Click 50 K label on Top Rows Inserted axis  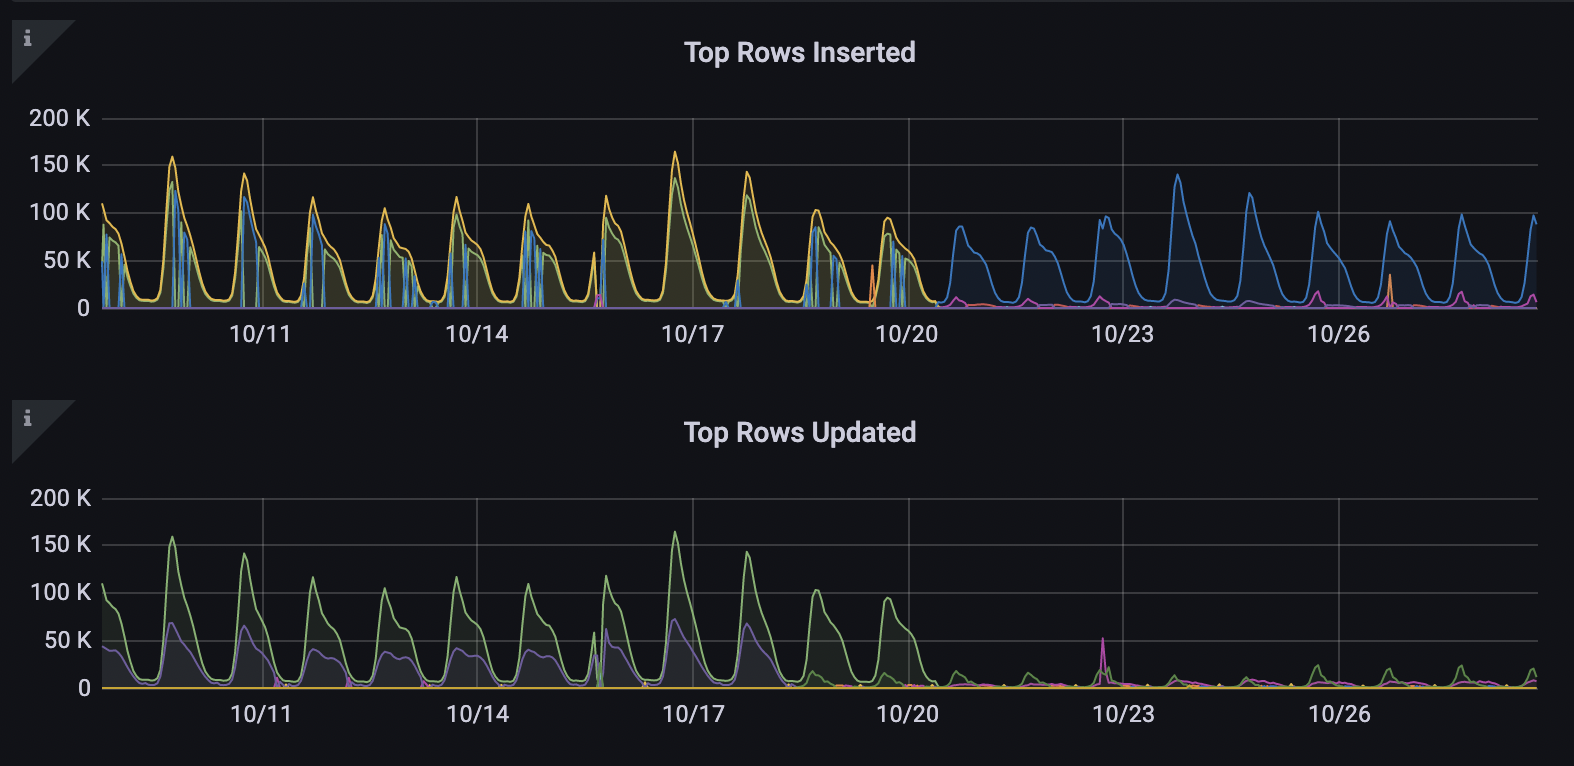tap(67, 261)
